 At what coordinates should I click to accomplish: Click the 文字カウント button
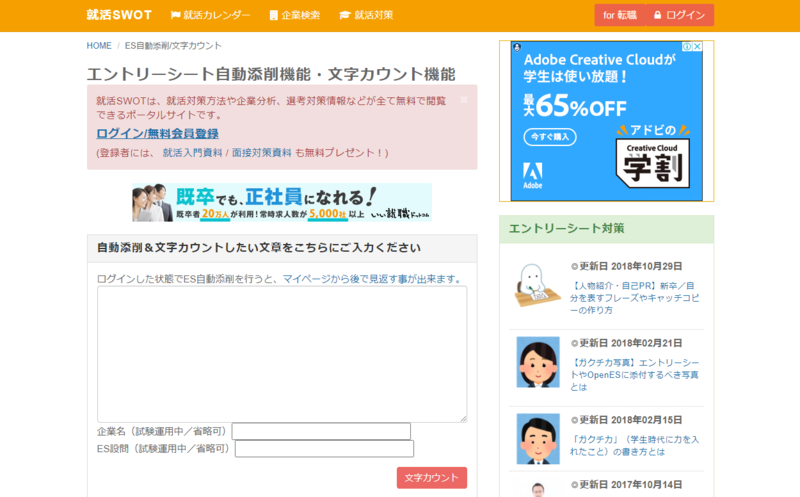[x=432, y=478]
